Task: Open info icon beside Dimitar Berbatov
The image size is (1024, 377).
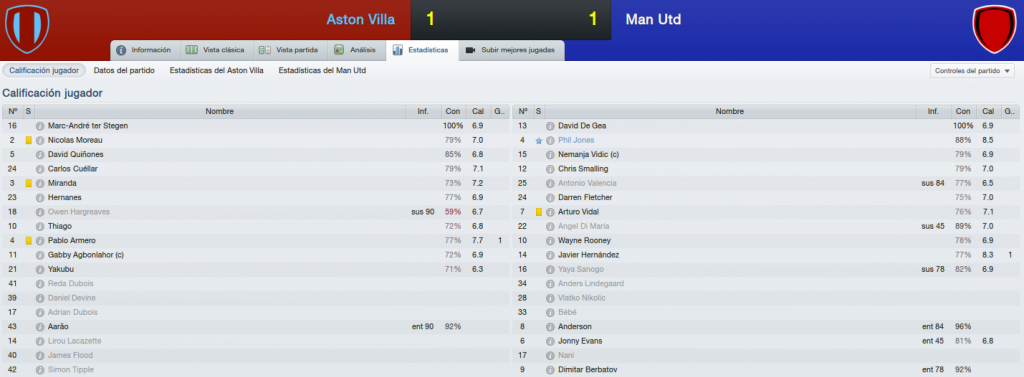Action: click(550, 370)
